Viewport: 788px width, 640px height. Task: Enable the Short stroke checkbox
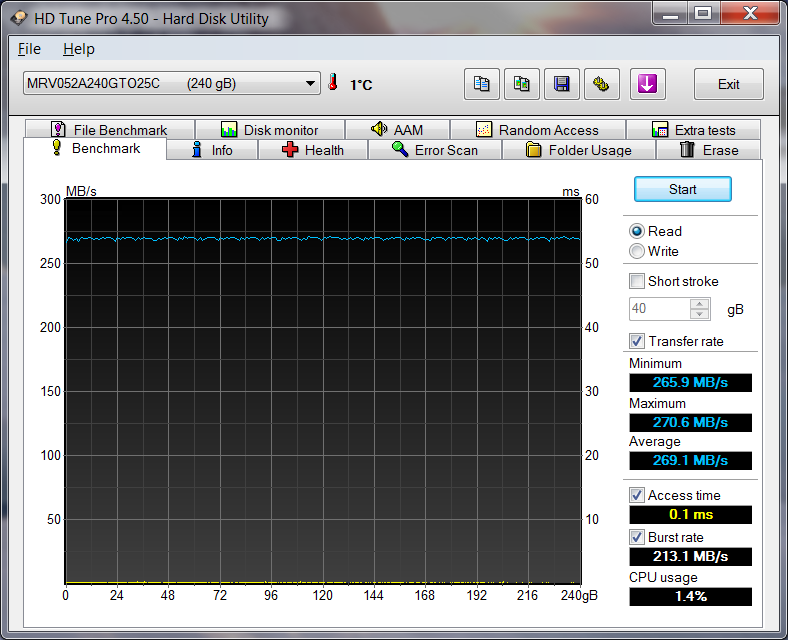pyautogui.click(x=637, y=281)
